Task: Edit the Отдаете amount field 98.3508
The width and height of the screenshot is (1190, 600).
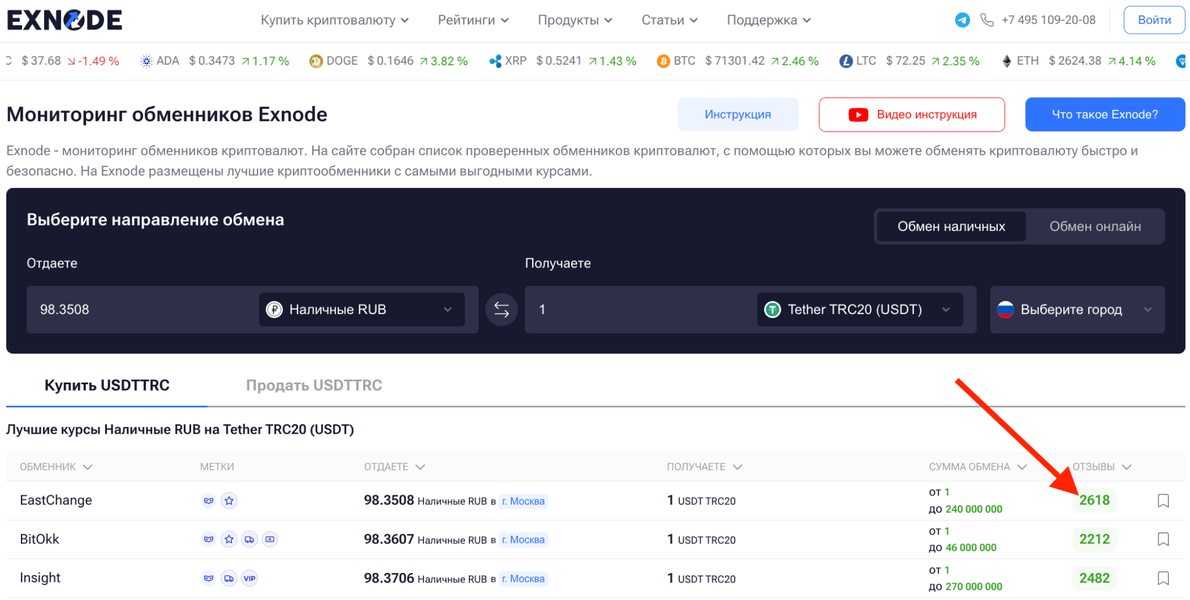Action: pos(143,309)
